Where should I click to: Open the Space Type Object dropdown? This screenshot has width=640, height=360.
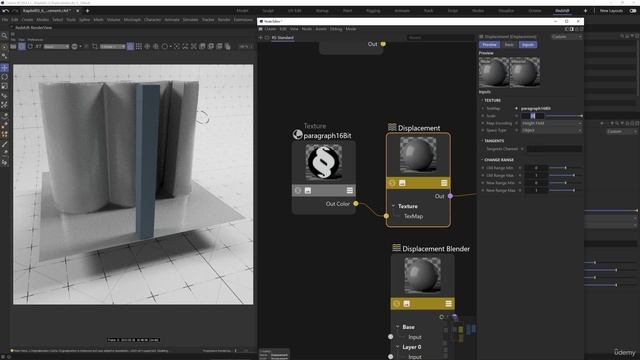click(x=551, y=130)
